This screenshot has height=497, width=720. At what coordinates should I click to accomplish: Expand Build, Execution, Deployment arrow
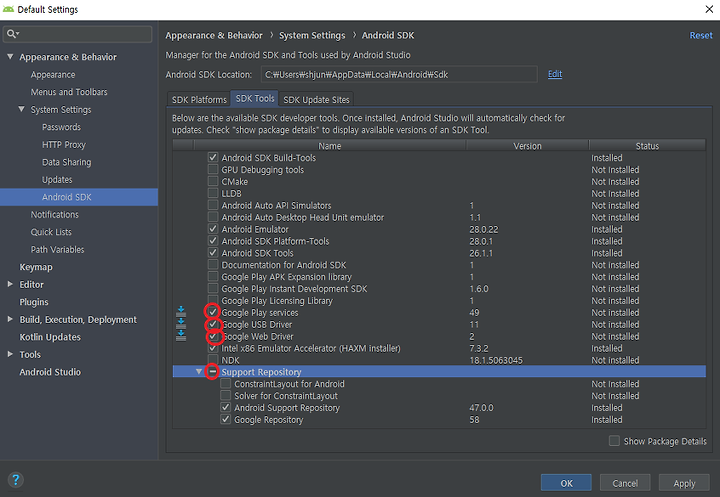point(10,319)
